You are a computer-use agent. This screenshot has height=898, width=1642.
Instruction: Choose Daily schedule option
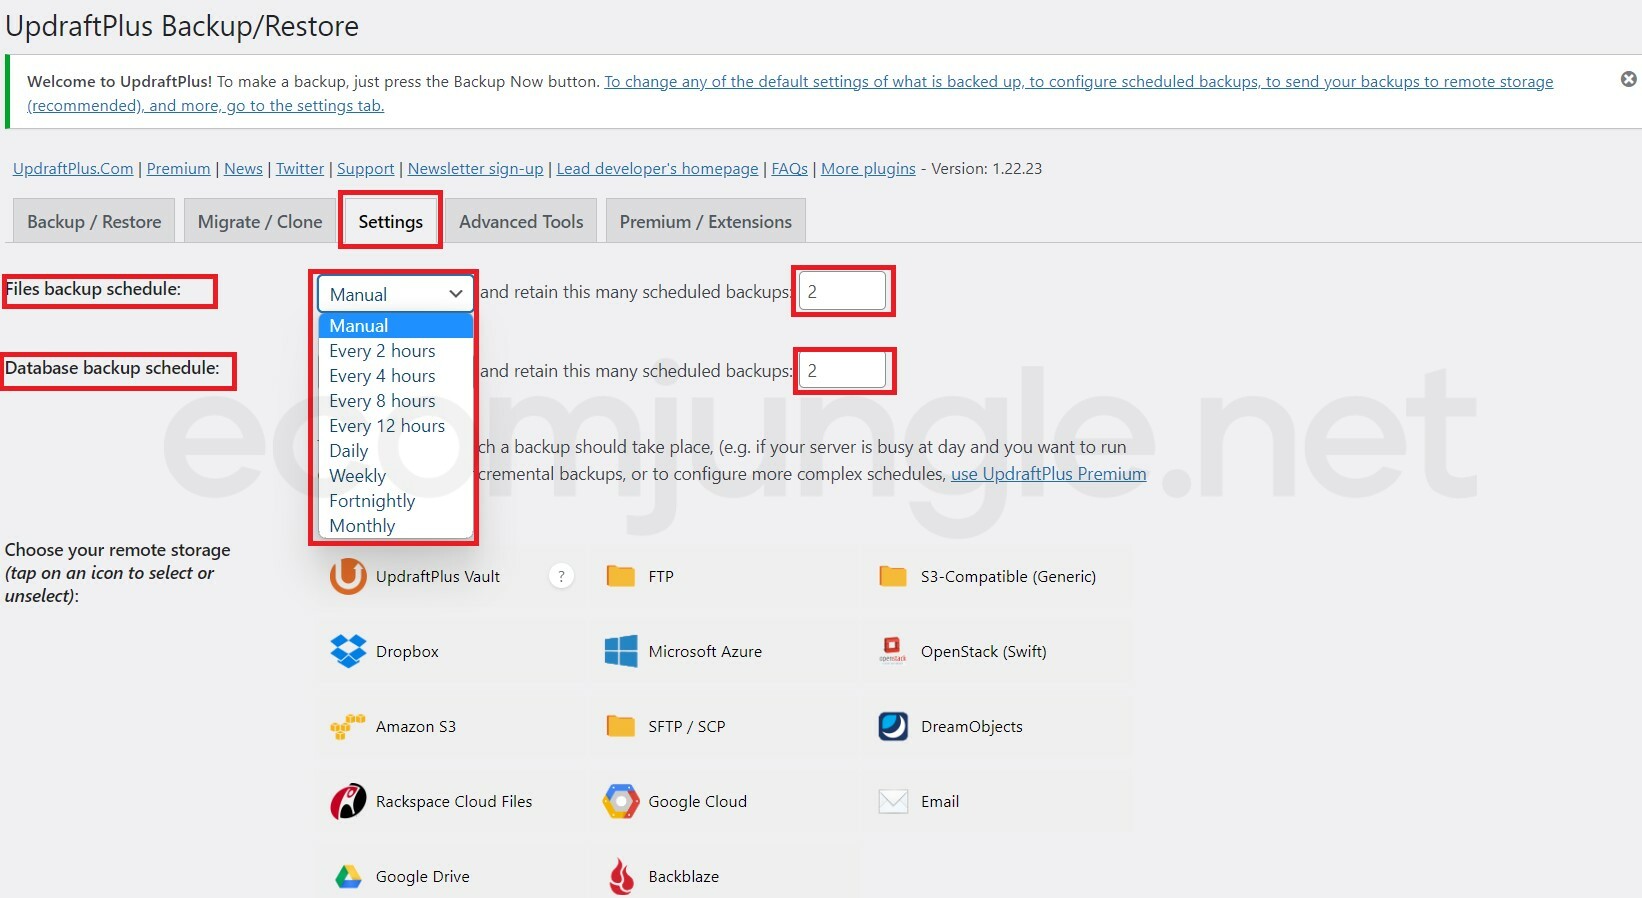tap(395, 451)
